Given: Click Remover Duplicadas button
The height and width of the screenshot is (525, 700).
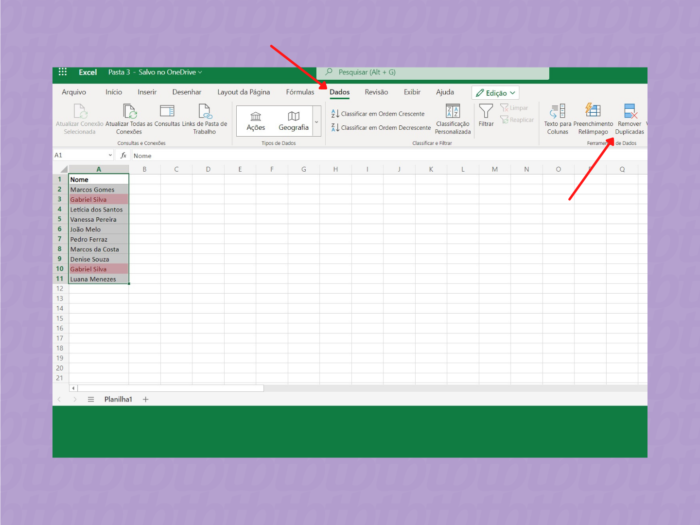Looking at the screenshot, I should click(629, 119).
